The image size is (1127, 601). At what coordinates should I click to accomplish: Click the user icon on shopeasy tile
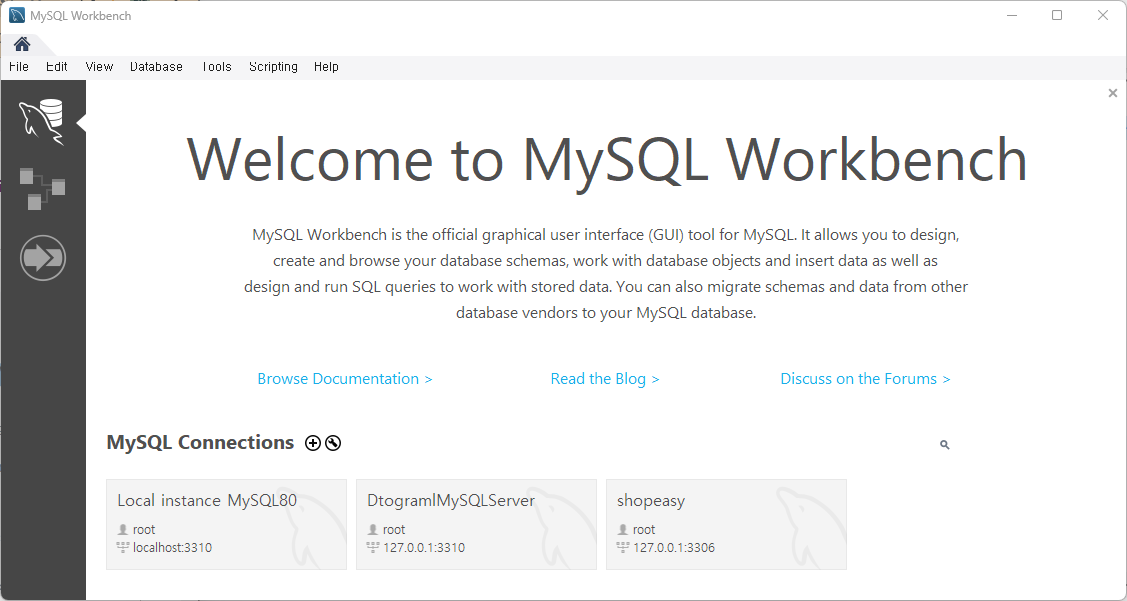click(622, 530)
